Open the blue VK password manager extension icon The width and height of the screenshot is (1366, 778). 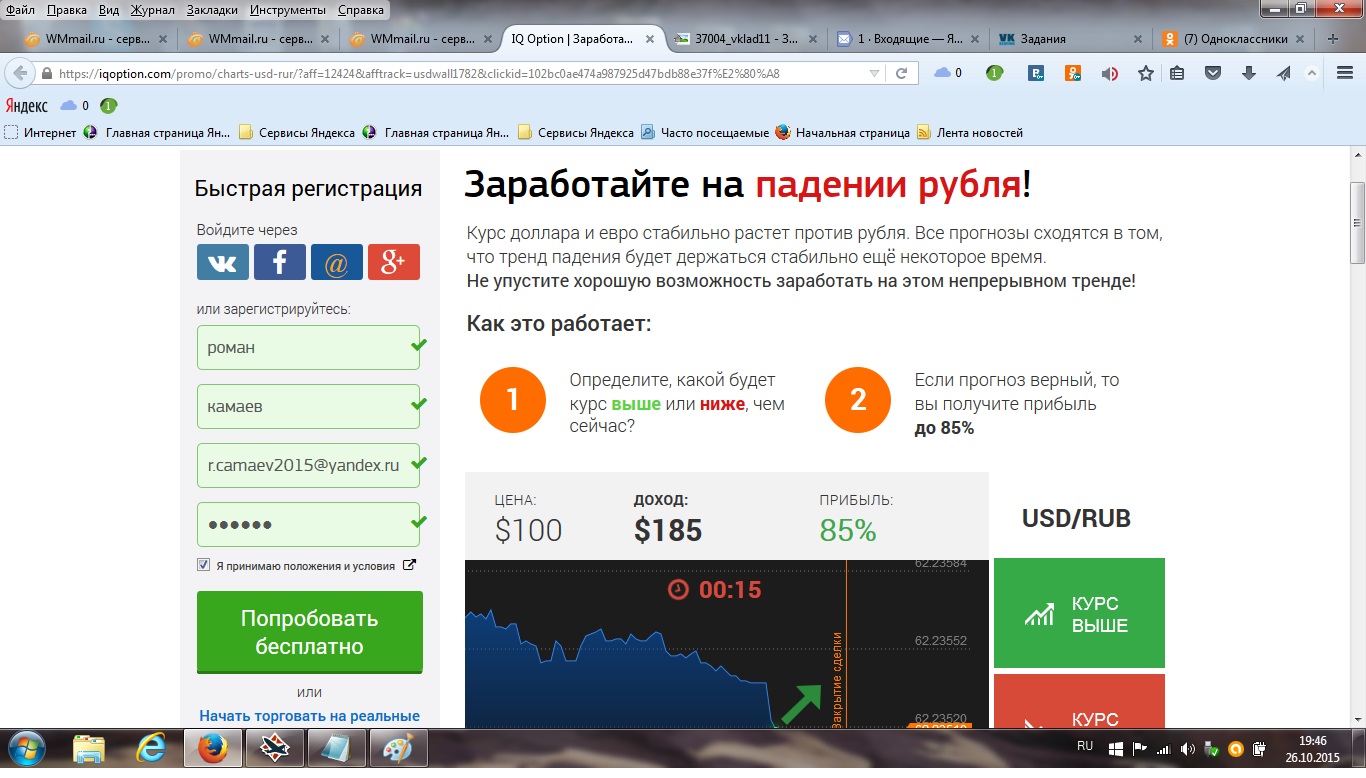click(1038, 73)
